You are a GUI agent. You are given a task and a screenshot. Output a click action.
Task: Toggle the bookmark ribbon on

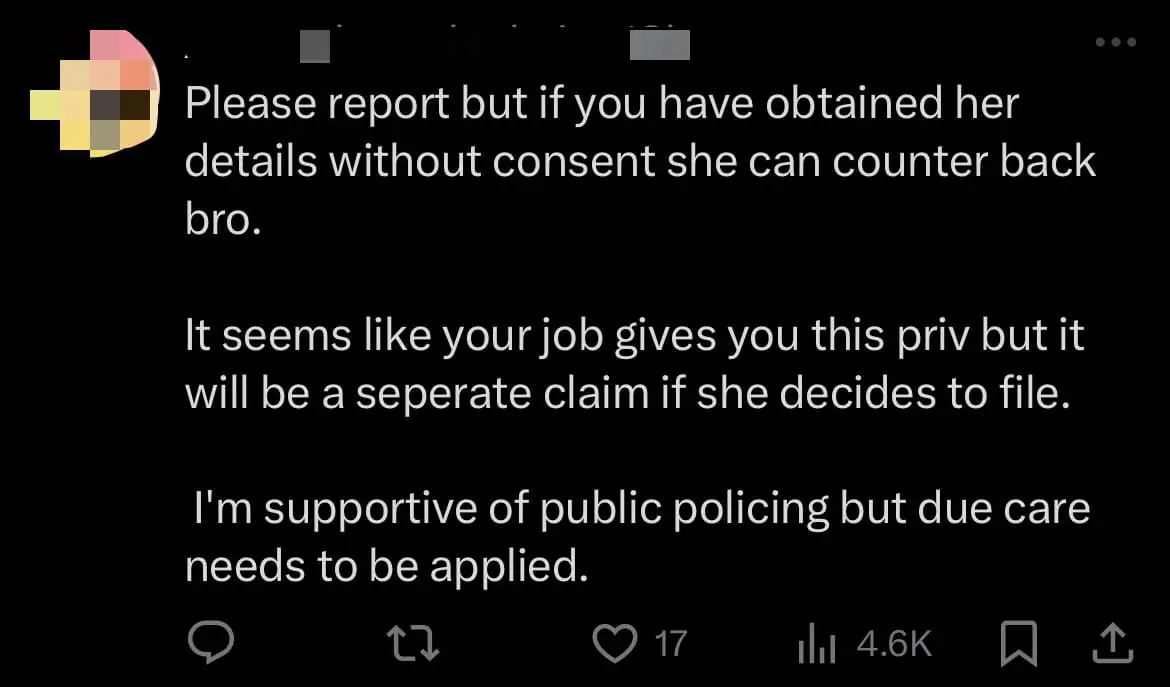(x=1019, y=644)
